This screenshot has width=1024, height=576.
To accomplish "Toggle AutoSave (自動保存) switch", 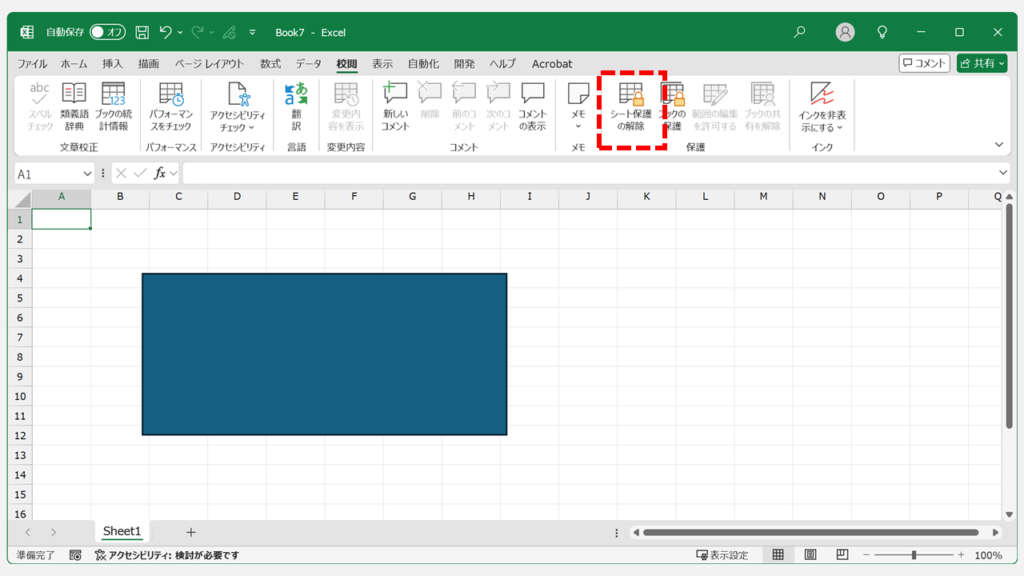I will tap(107, 32).
